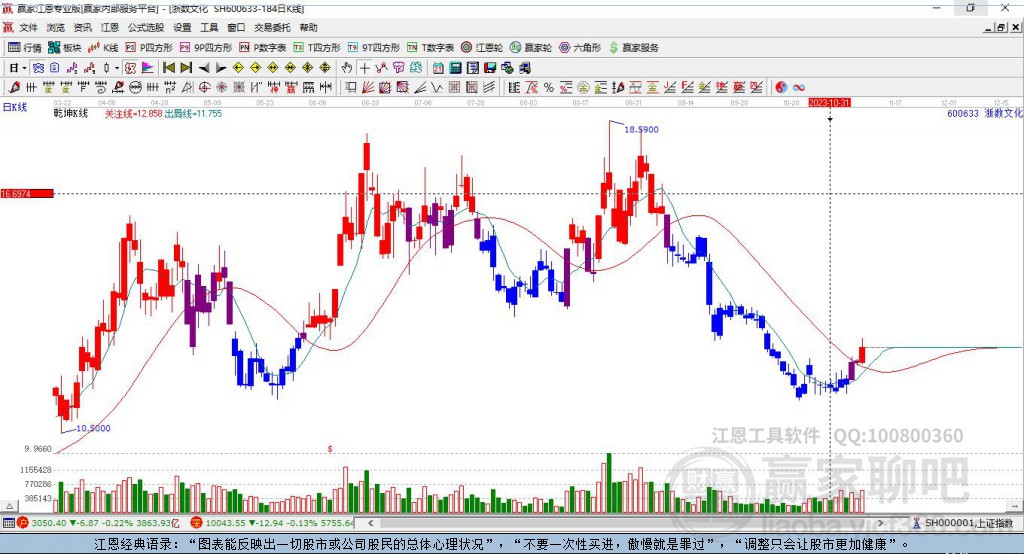Expand the volume panel up-arrow button
This screenshot has height=554, width=1024.
coord(9,506)
